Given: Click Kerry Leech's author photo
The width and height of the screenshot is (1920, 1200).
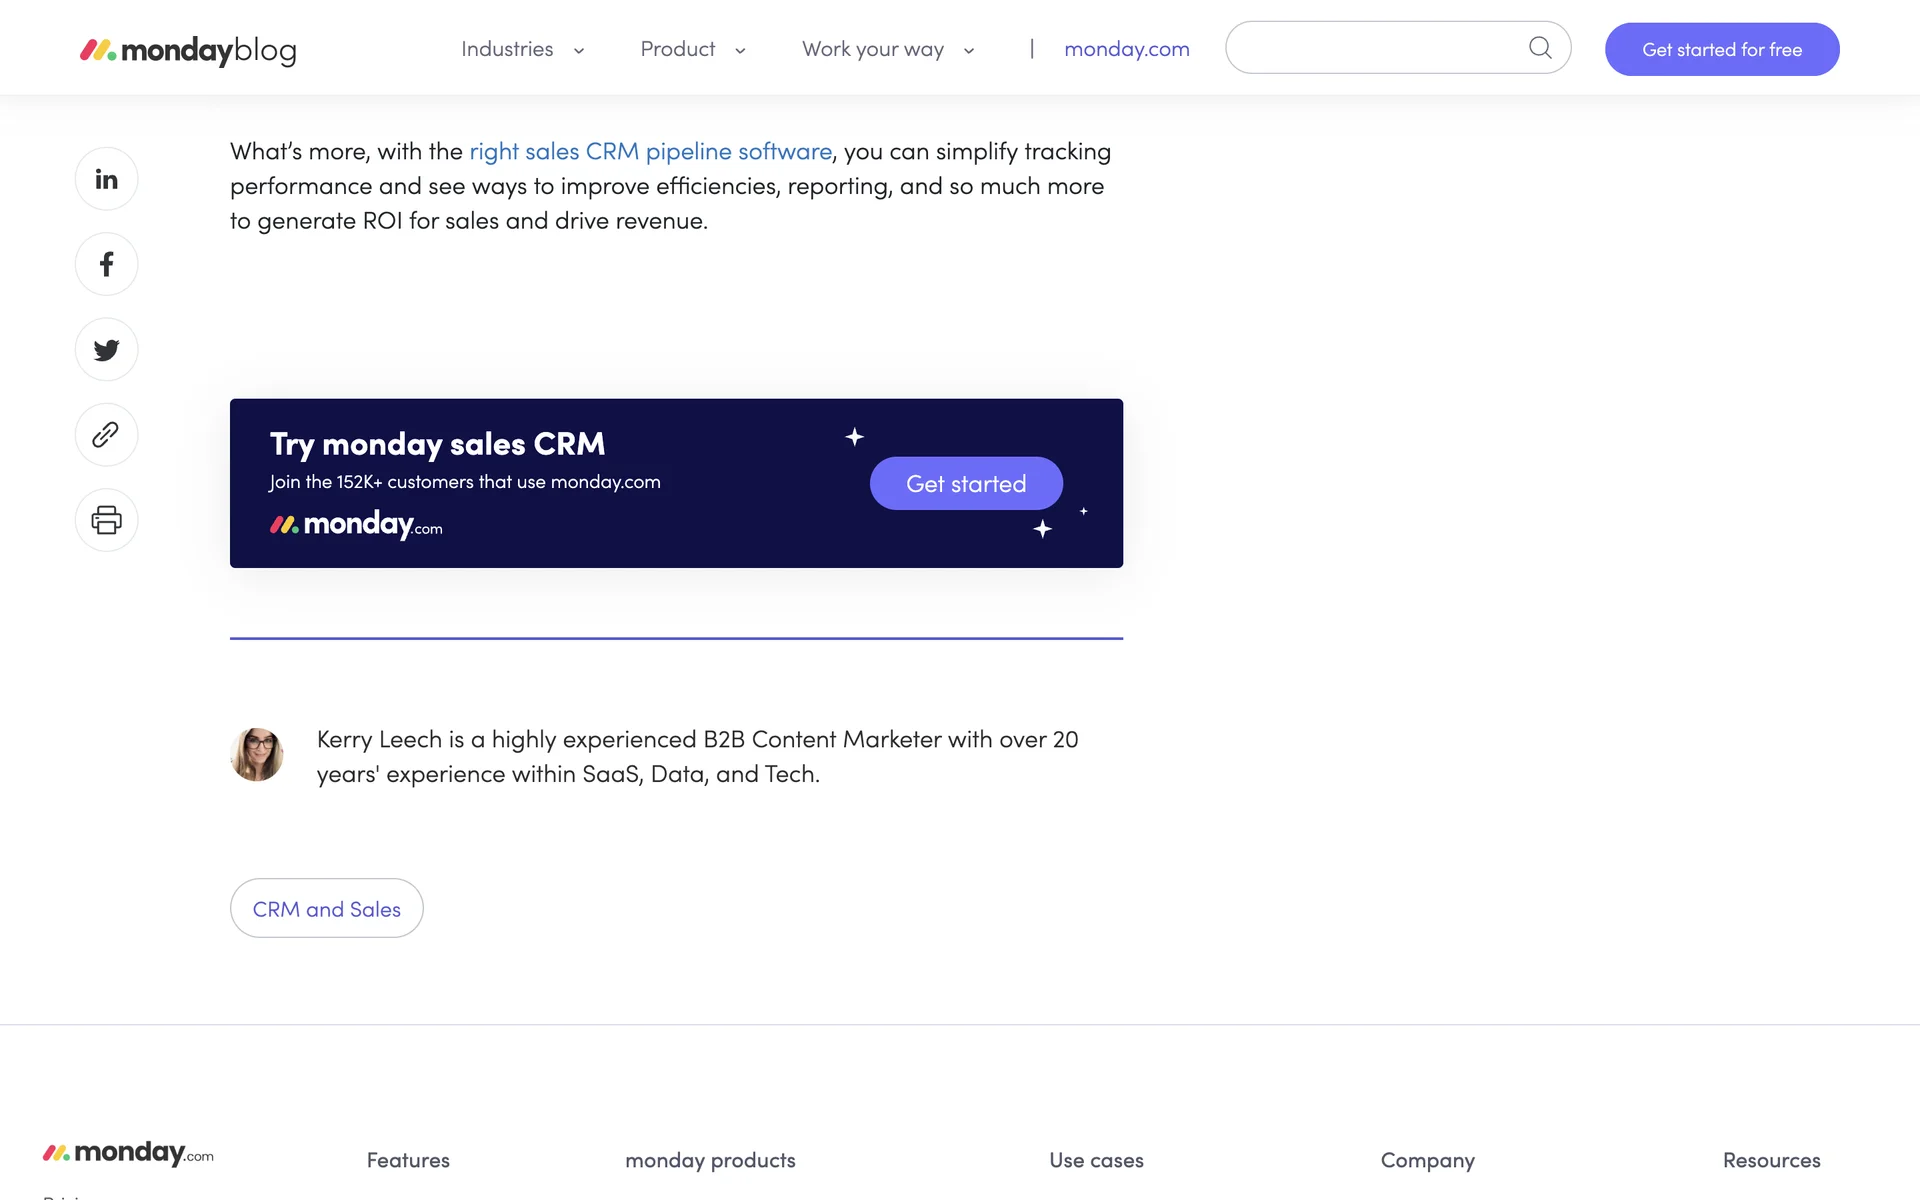Looking at the screenshot, I should [257, 754].
